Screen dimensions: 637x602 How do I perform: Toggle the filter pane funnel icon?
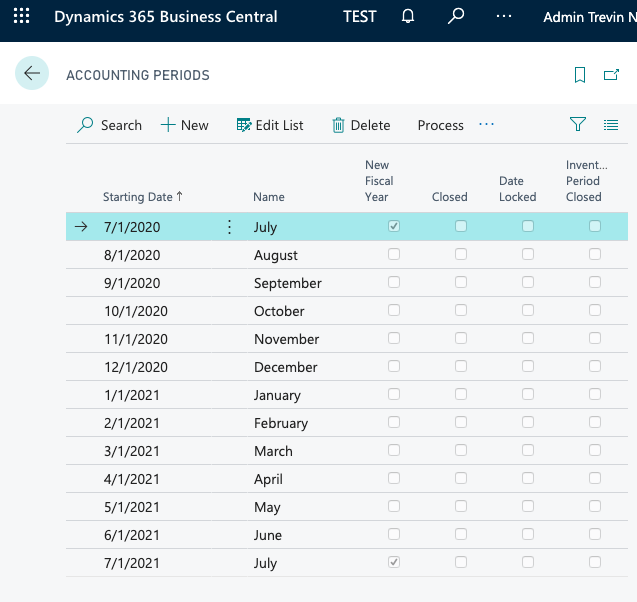(577, 125)
